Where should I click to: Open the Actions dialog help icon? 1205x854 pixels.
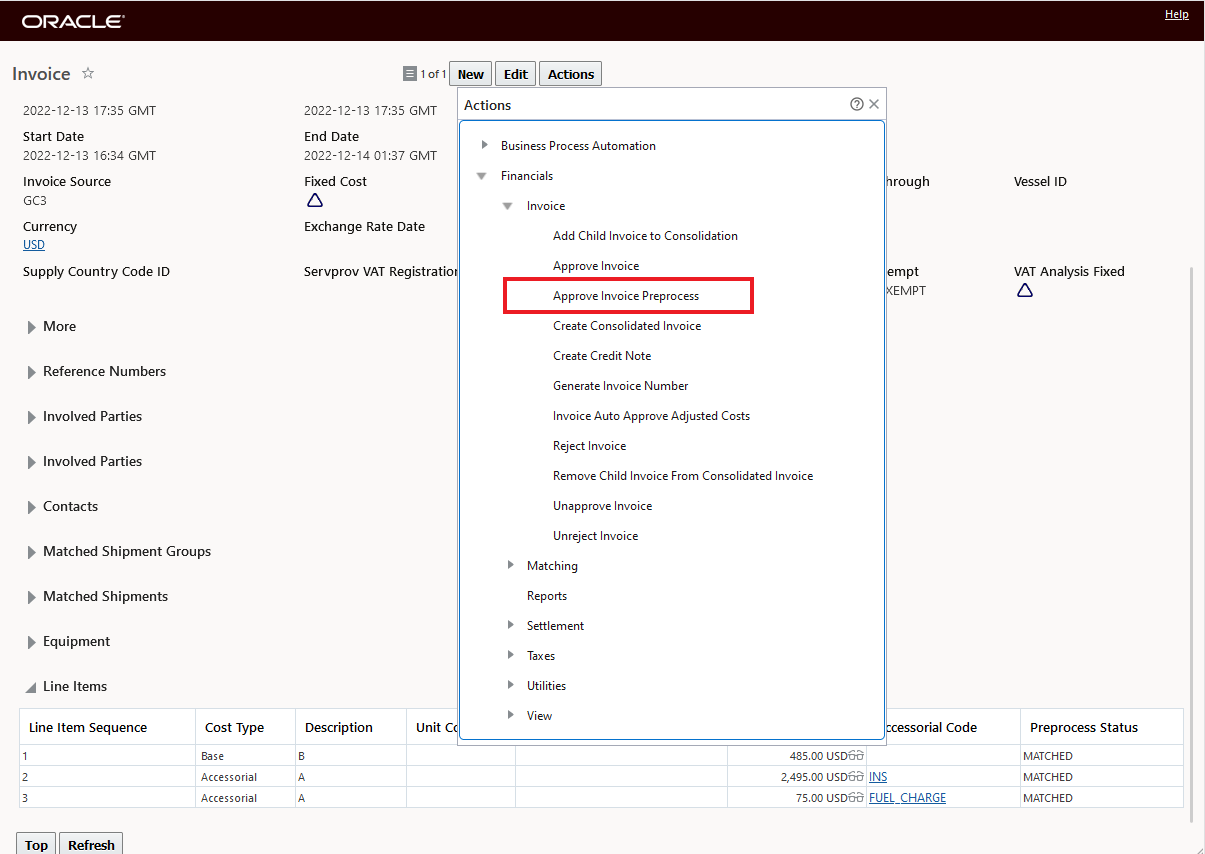tap(856, 104)
